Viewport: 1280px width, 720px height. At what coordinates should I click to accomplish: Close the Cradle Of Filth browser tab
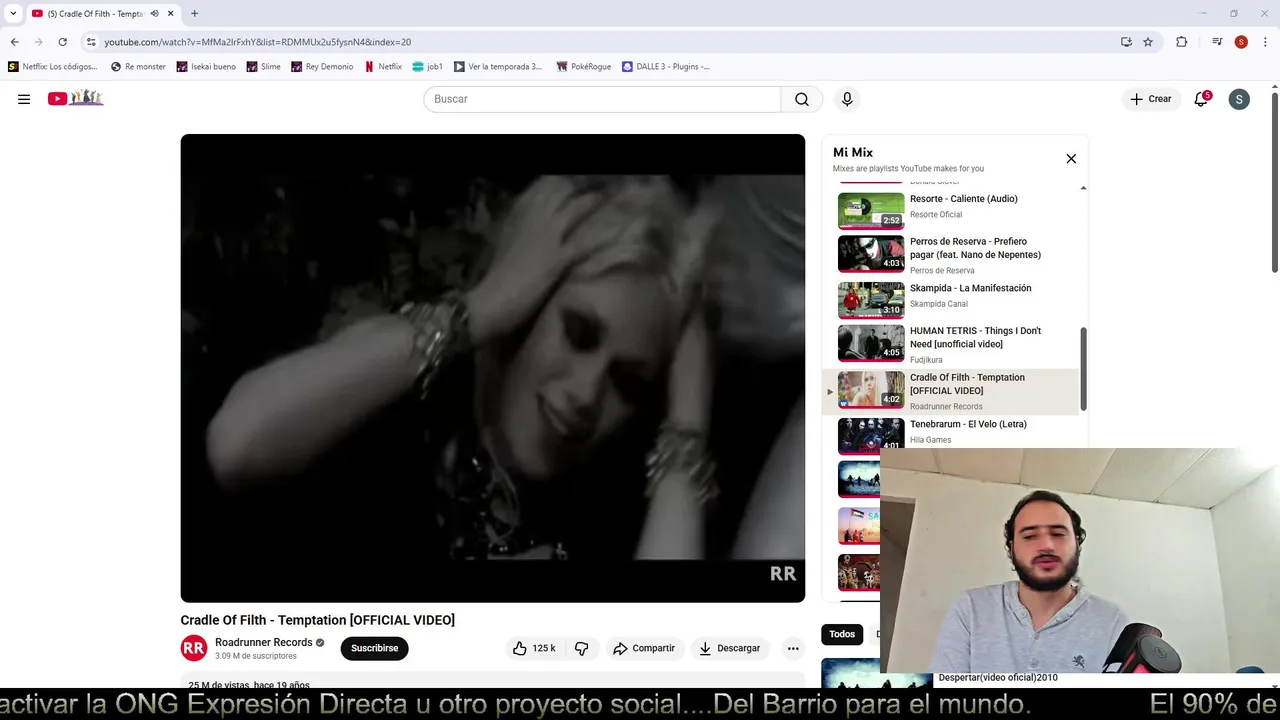tap(171, 14)
